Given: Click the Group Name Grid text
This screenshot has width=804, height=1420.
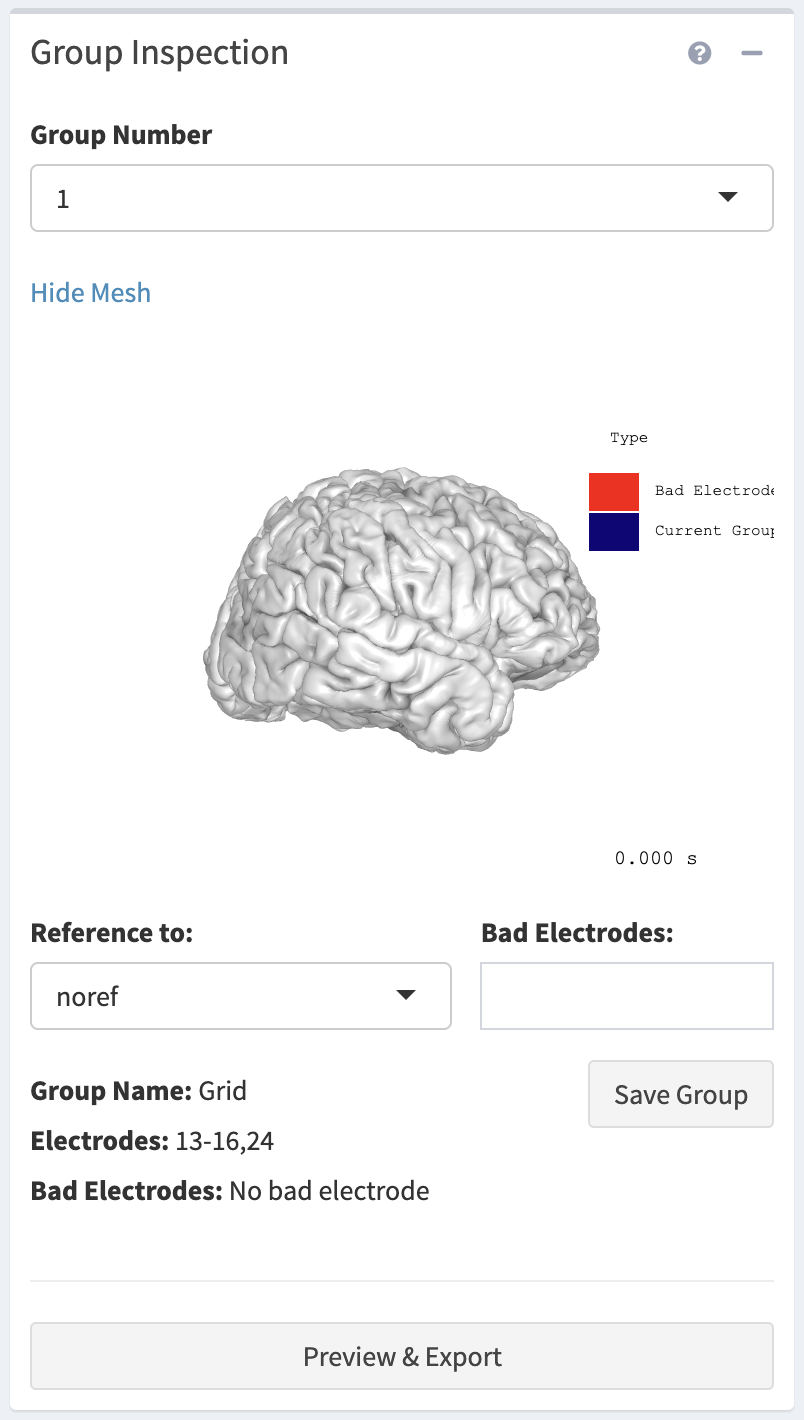Looking at the screenshot, I should click(x=139, y=1090).
